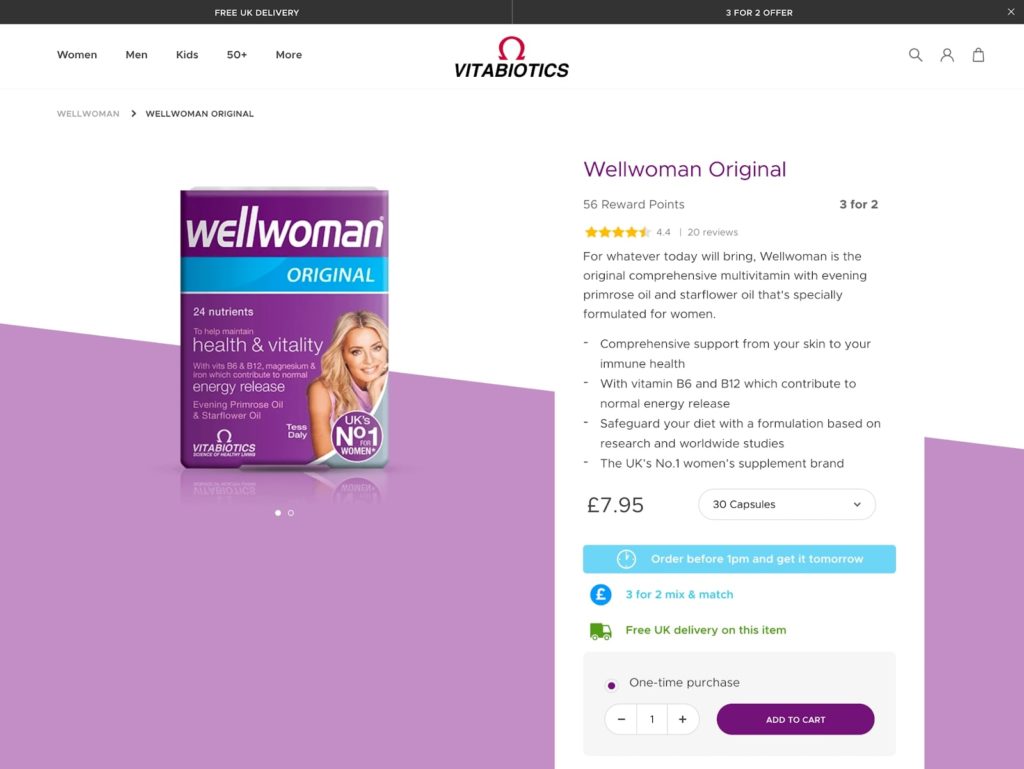1024x769 pixels.
Task: Click the star rating icons
Action: pos(617,232)
